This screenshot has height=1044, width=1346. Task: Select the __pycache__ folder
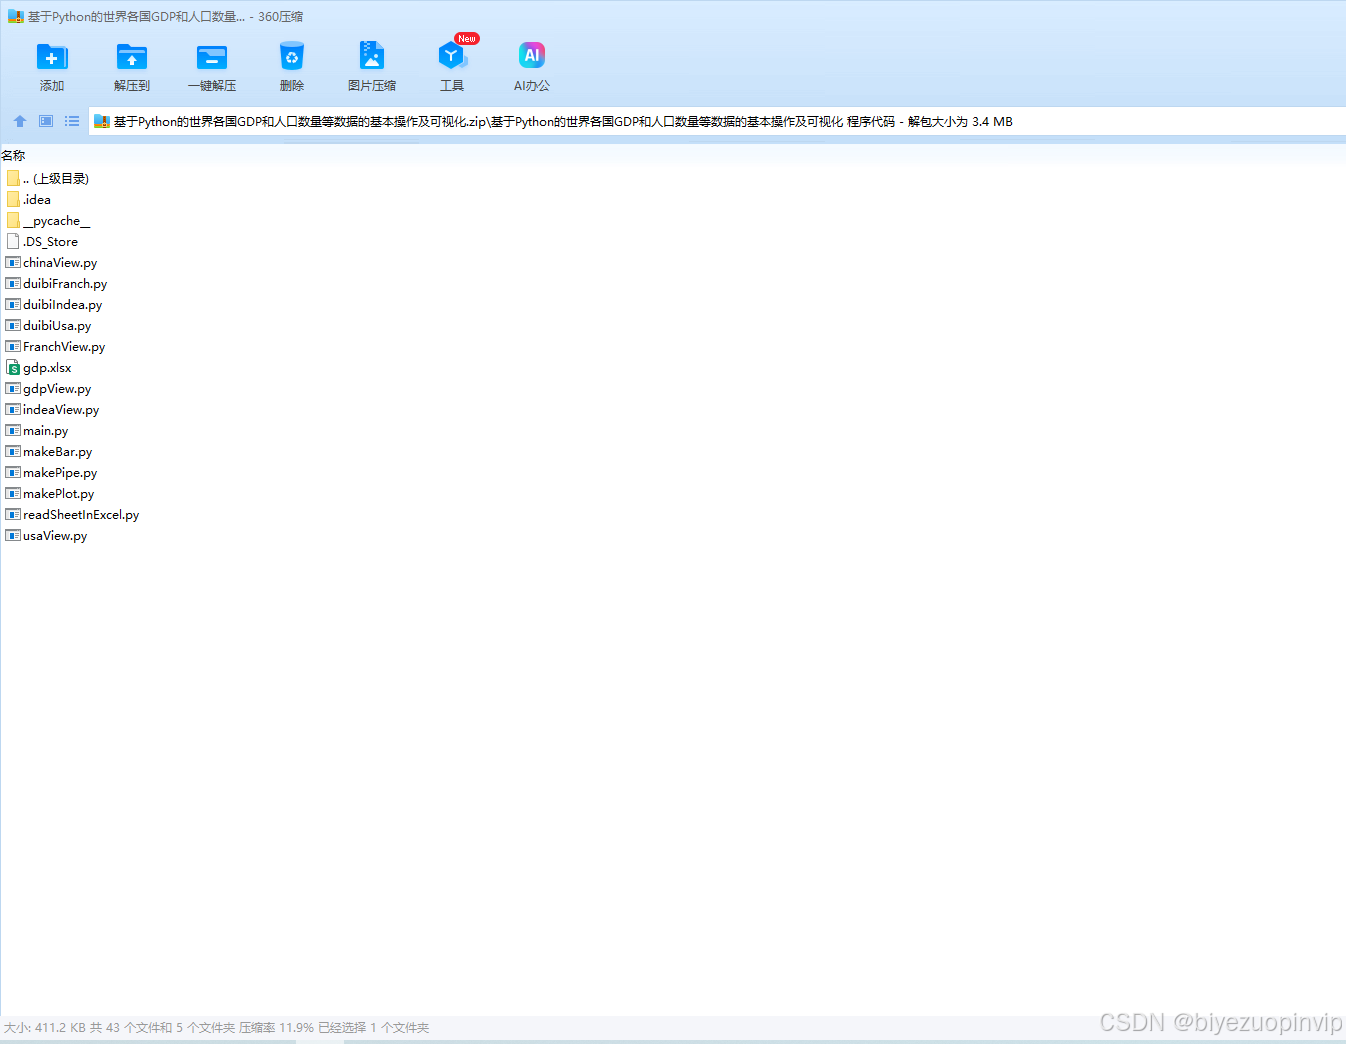(x=48, y=220)
